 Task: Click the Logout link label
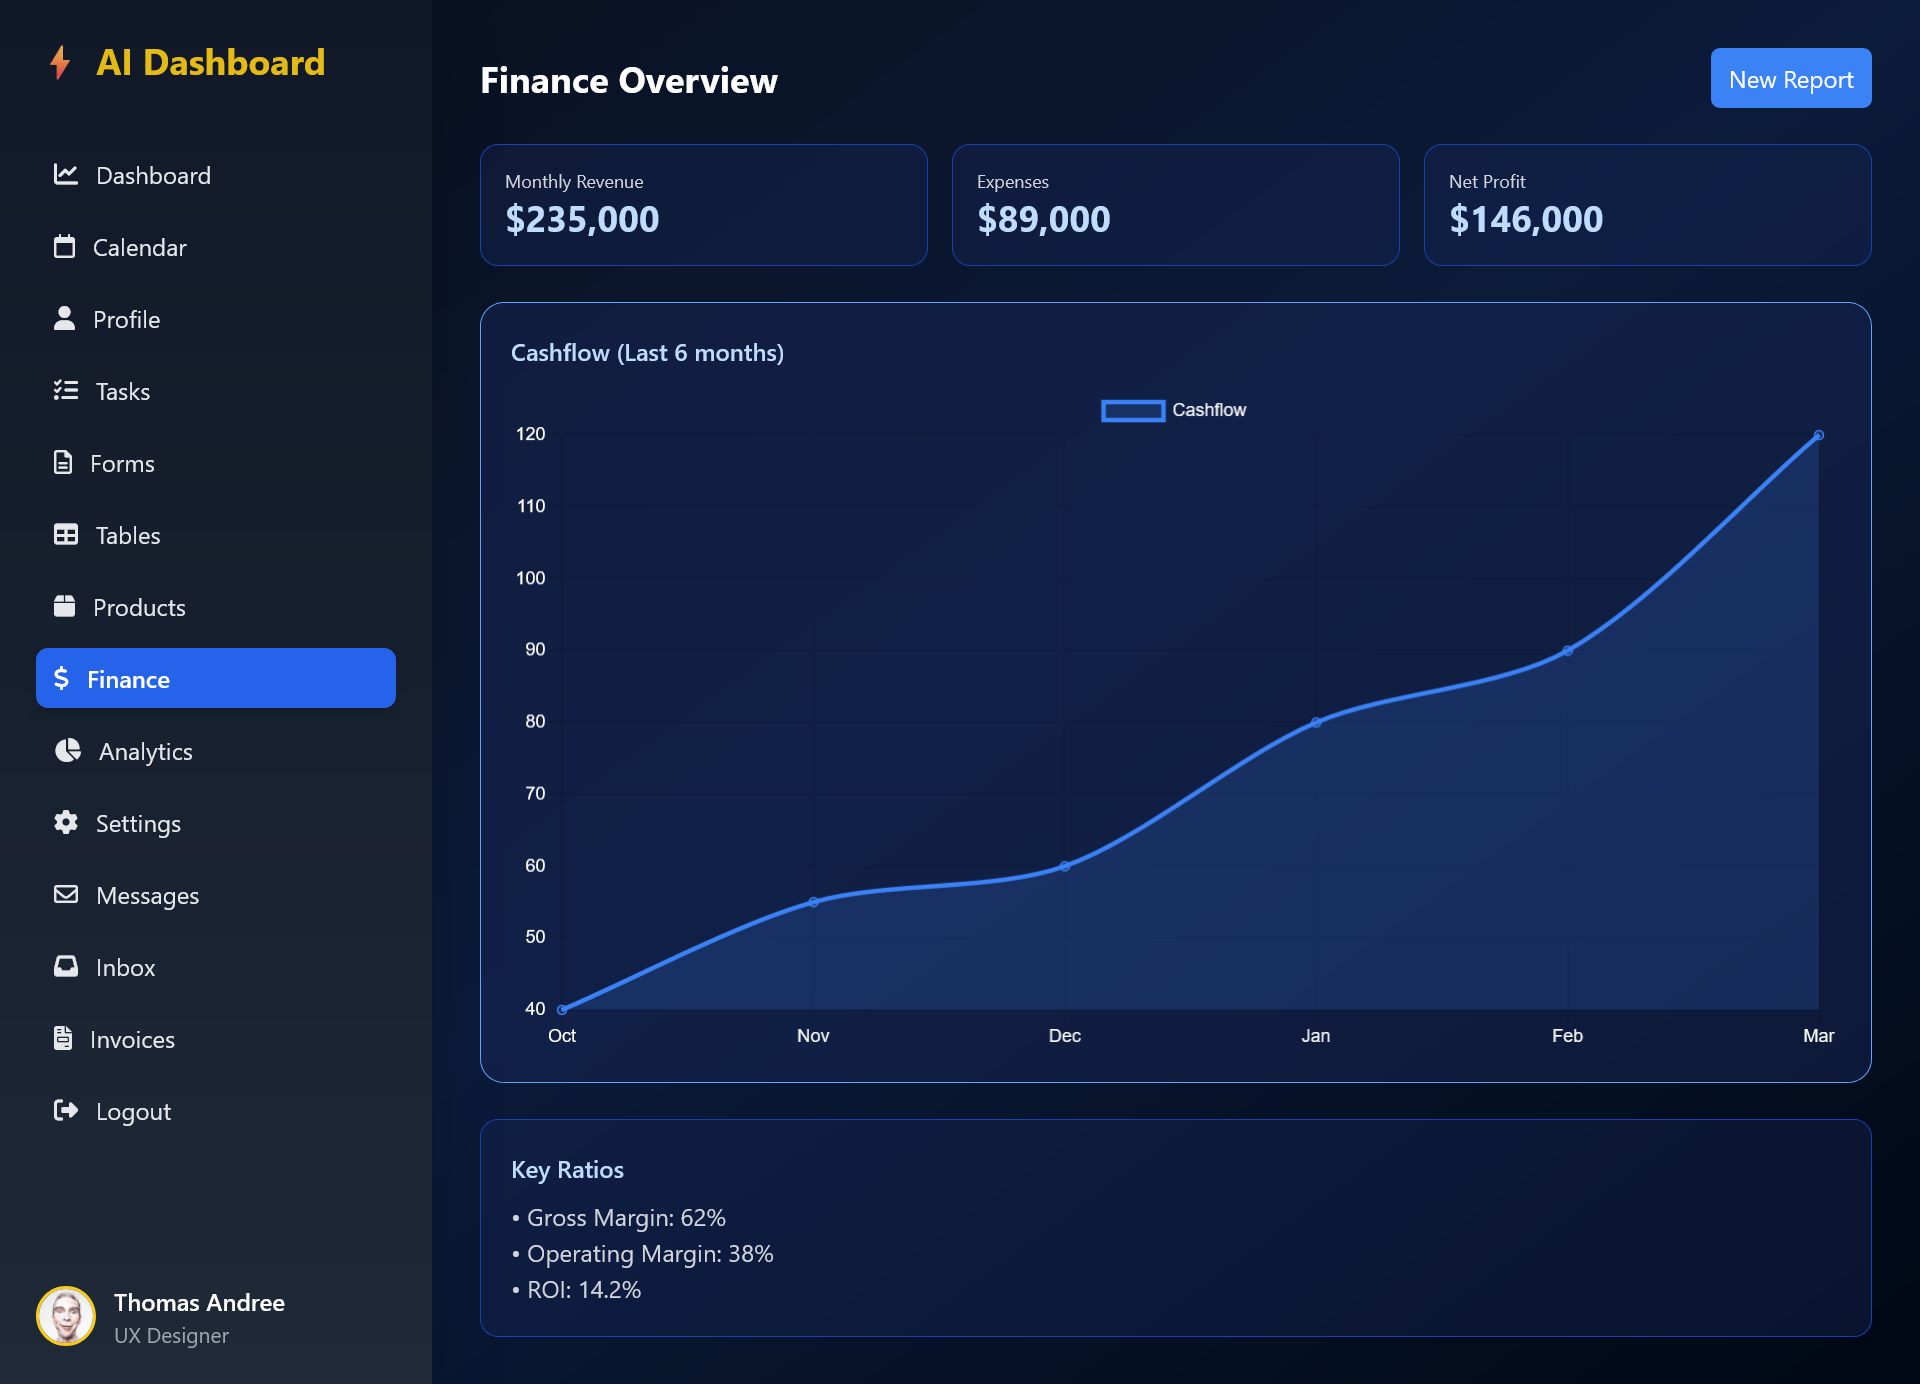[133, 1112]
